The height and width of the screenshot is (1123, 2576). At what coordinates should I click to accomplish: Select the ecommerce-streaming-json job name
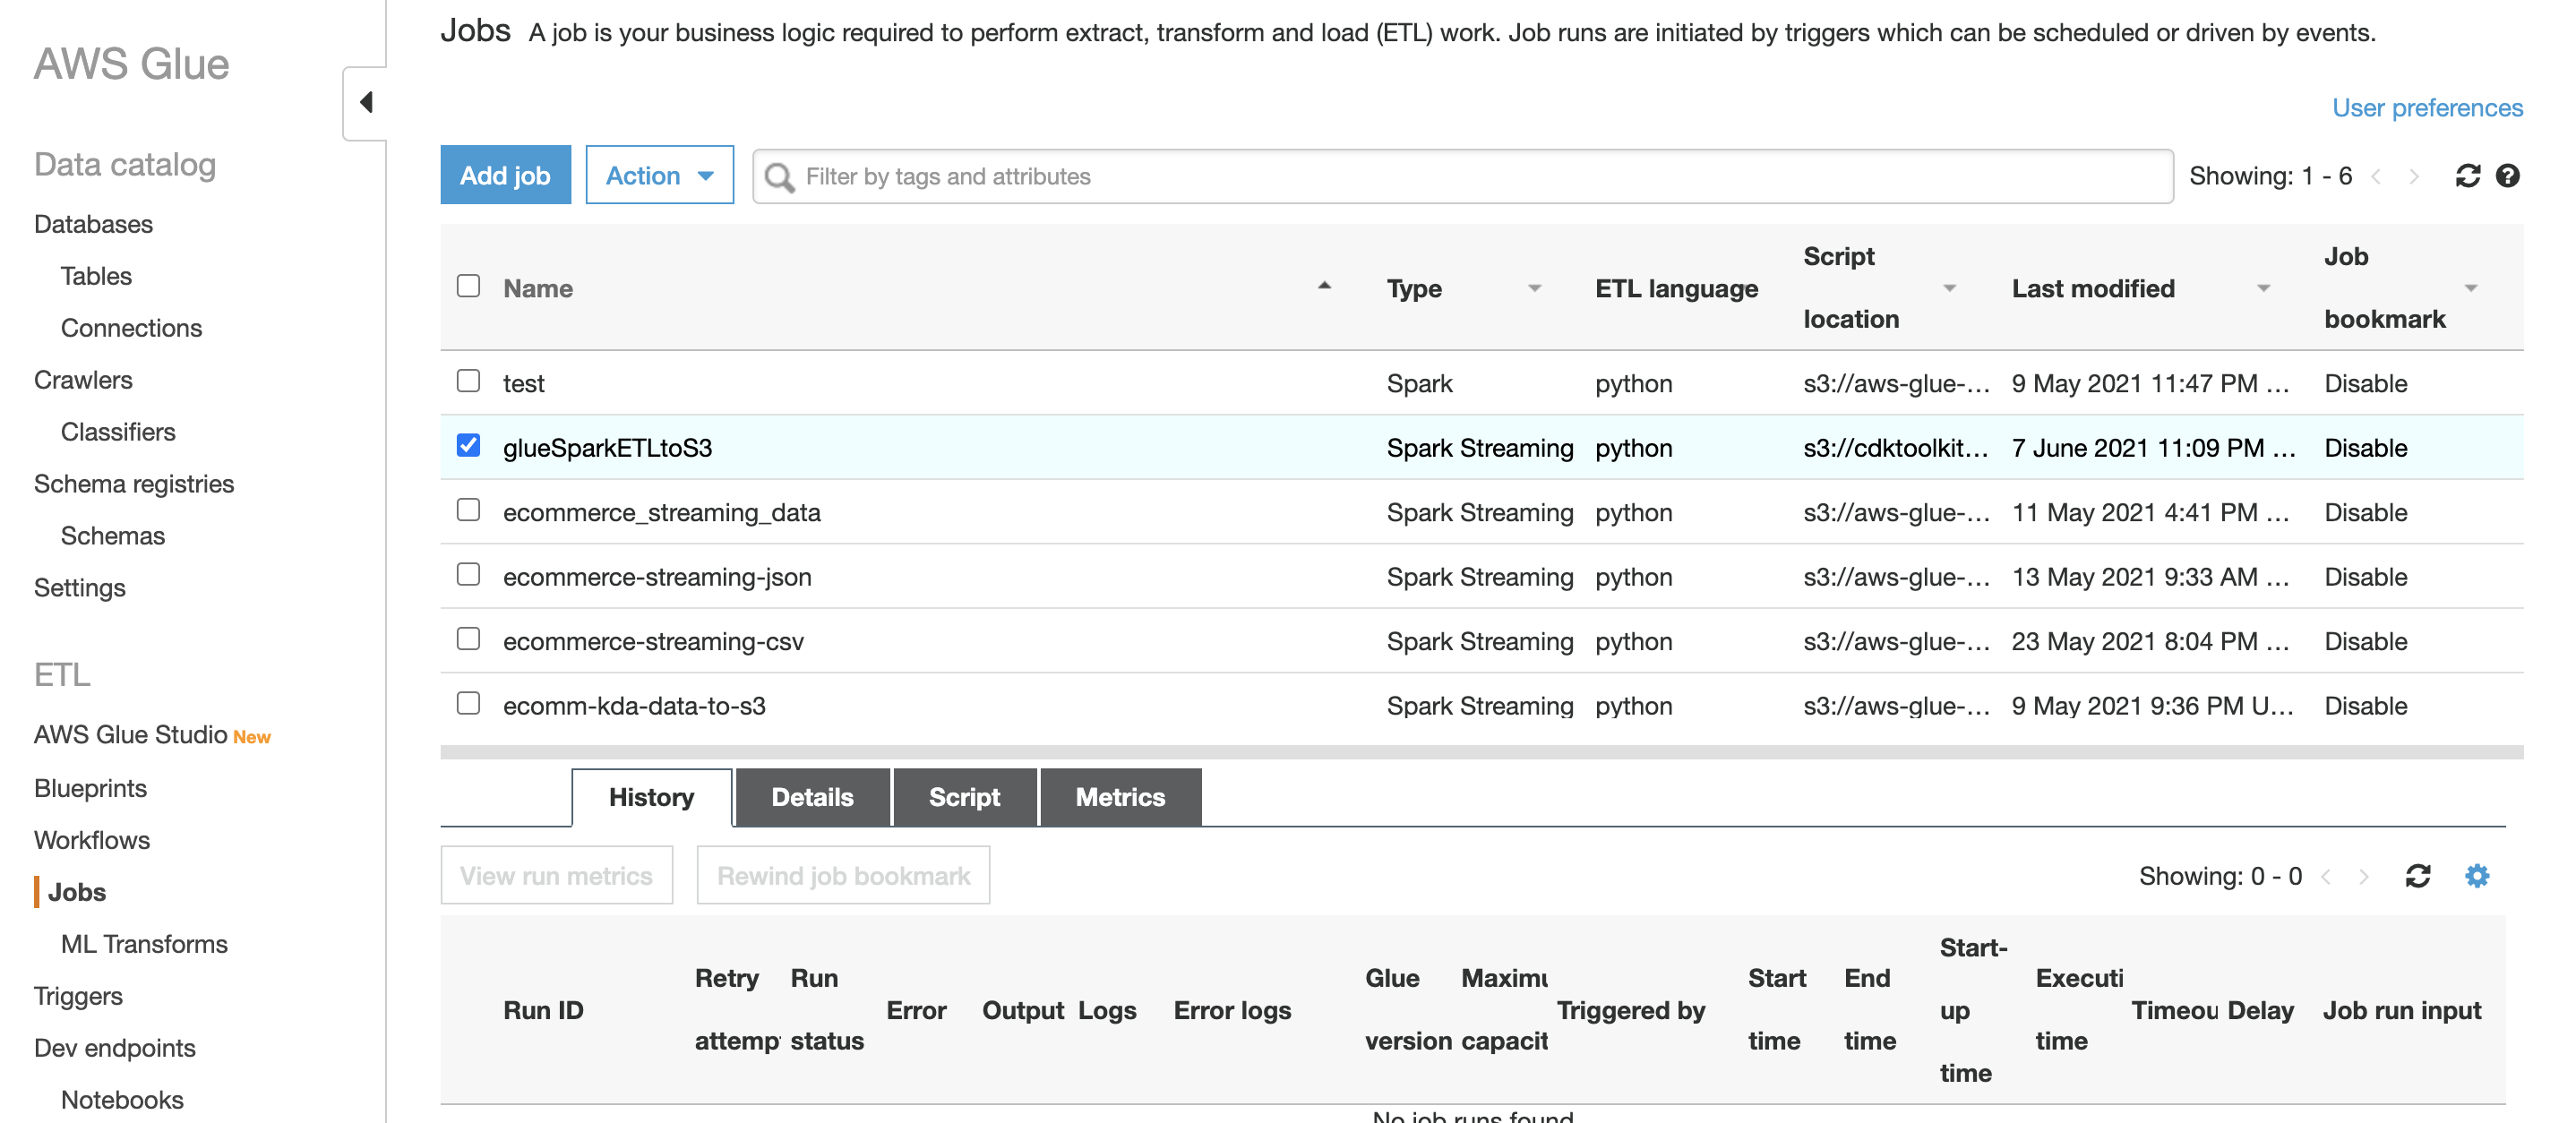click(657, 577)
